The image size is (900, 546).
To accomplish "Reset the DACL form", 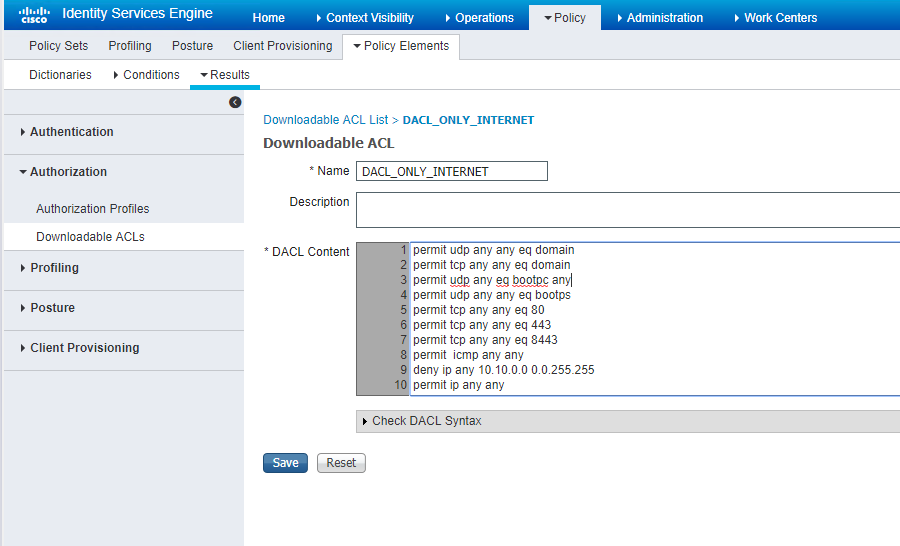I will coord(341,463).
